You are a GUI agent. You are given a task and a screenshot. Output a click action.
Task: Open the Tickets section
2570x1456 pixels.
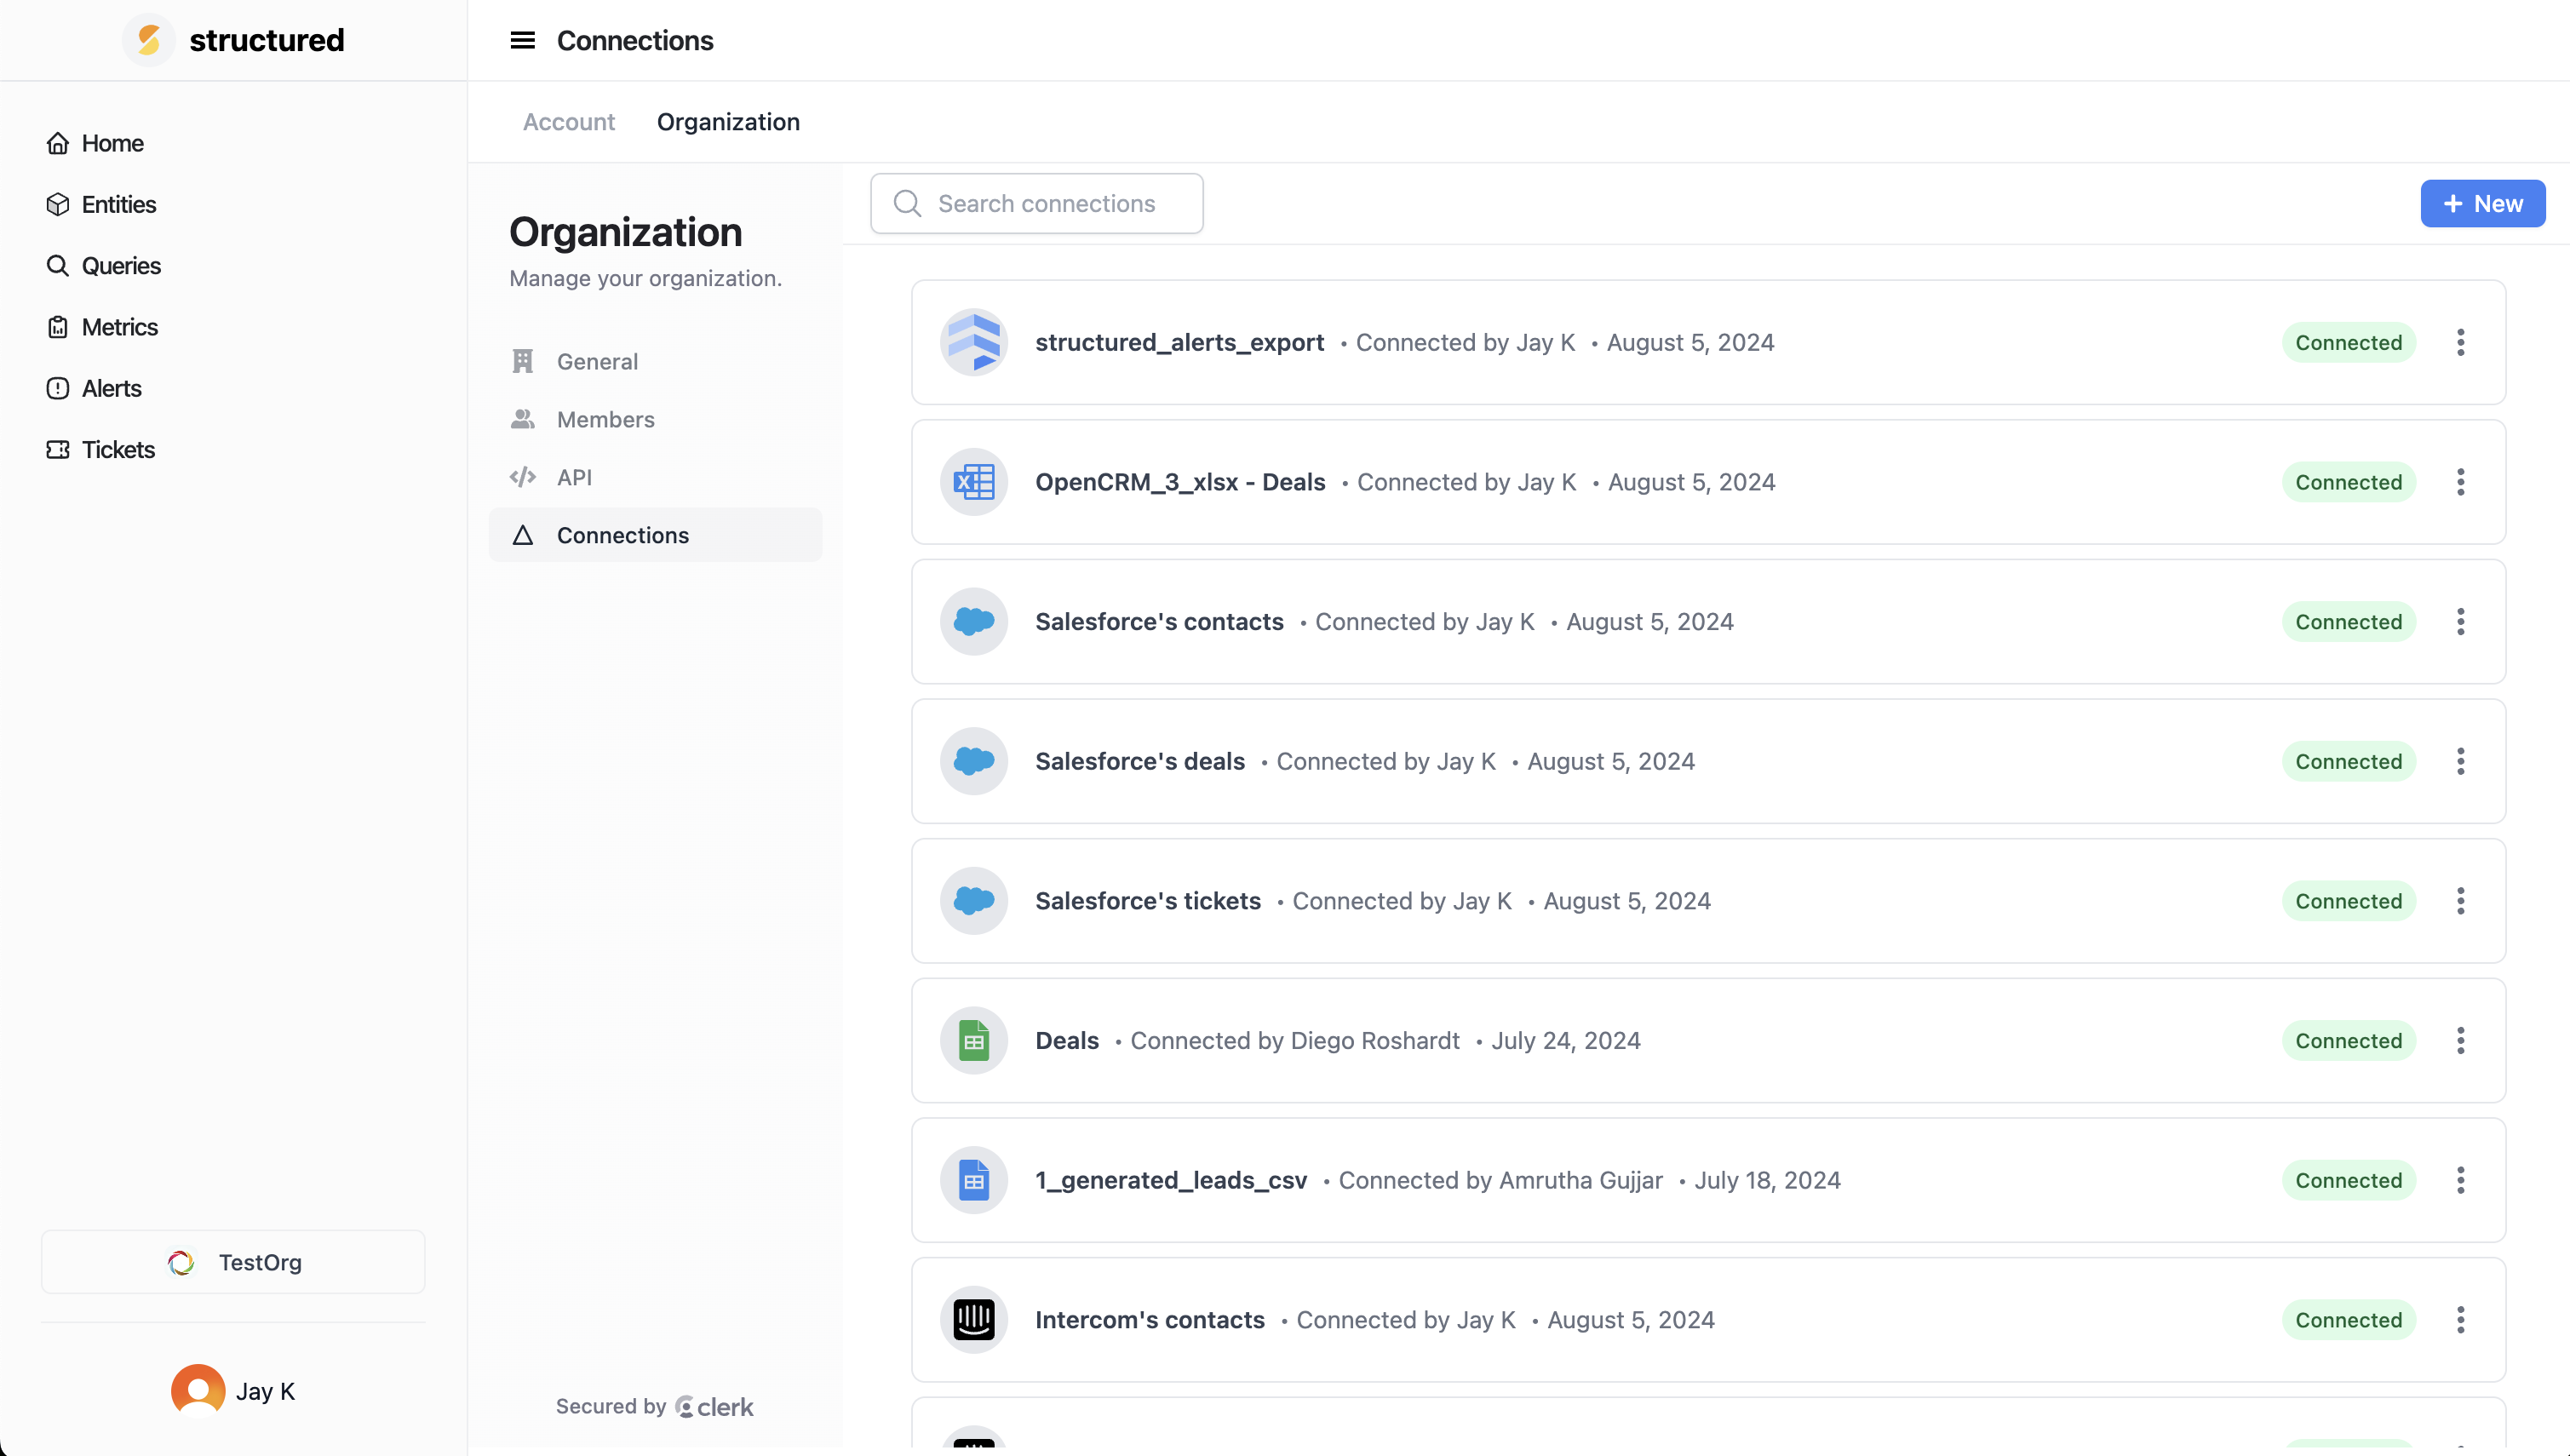tap(118, 448)
